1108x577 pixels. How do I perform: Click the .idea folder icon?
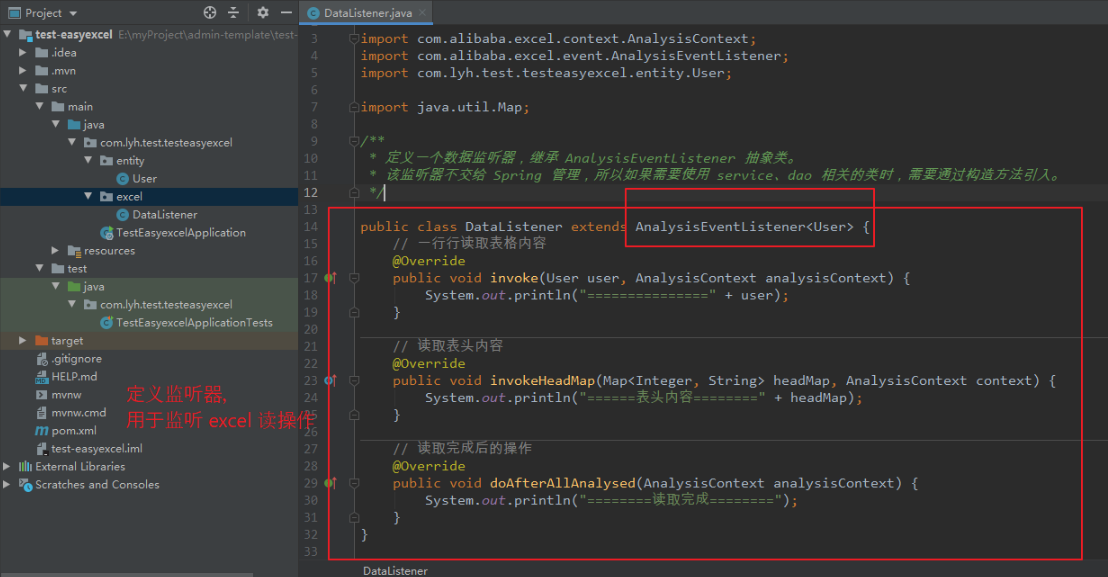(x=42, y=53)
